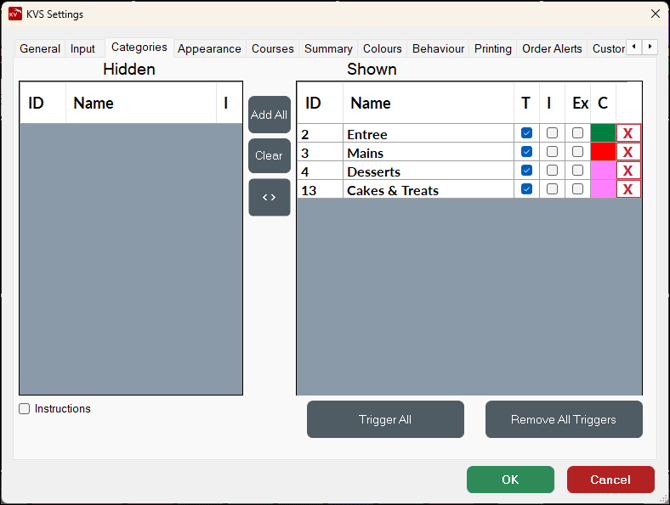The width and height of the screenshot is (670, 505).
Task: Click the swap arrows button
Action: [x=269, y=197]
